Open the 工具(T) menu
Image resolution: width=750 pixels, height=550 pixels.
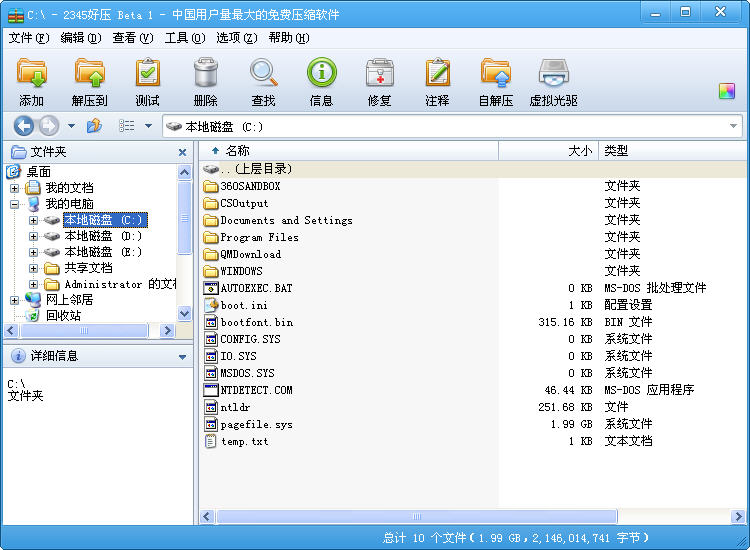[183, 38]
